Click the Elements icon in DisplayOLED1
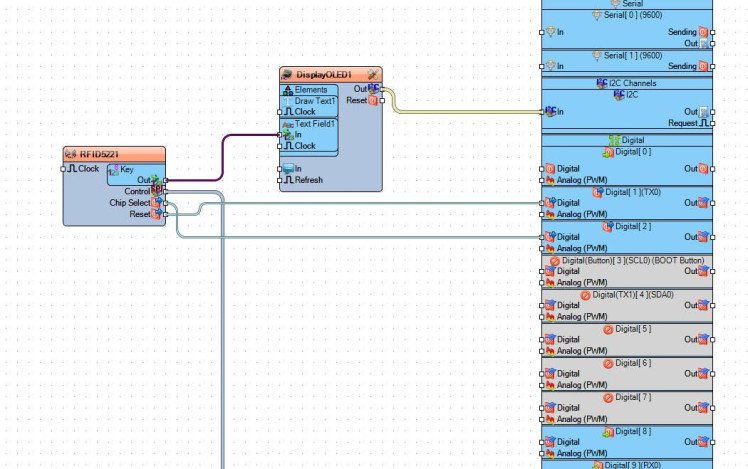Viewport: 748px width, 469px height. pyautogui.click(x=287, y=90)
